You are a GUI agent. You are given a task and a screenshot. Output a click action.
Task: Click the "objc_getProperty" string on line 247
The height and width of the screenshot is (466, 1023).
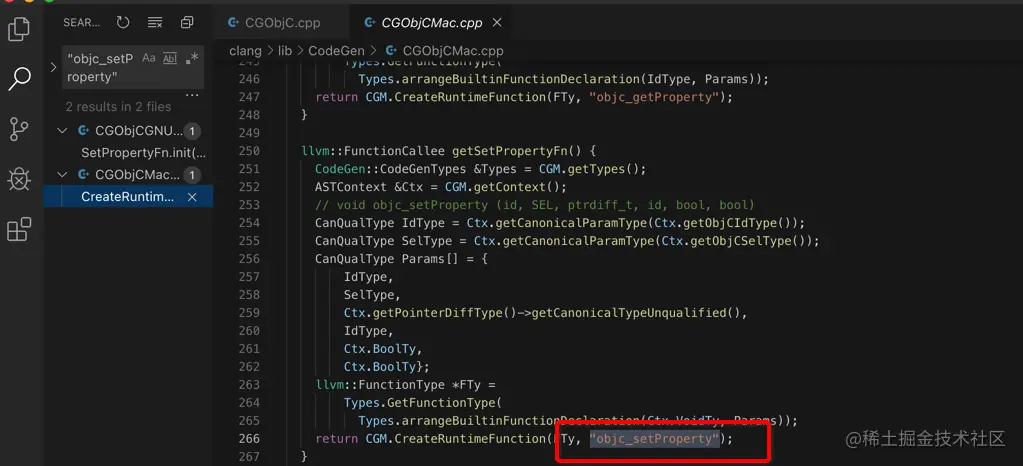point(654,97)
